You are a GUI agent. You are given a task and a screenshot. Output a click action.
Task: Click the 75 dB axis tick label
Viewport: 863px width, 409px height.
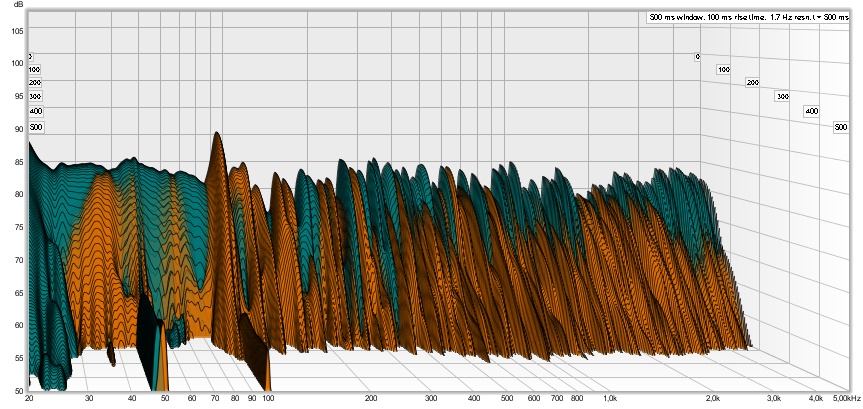[19, 227]
